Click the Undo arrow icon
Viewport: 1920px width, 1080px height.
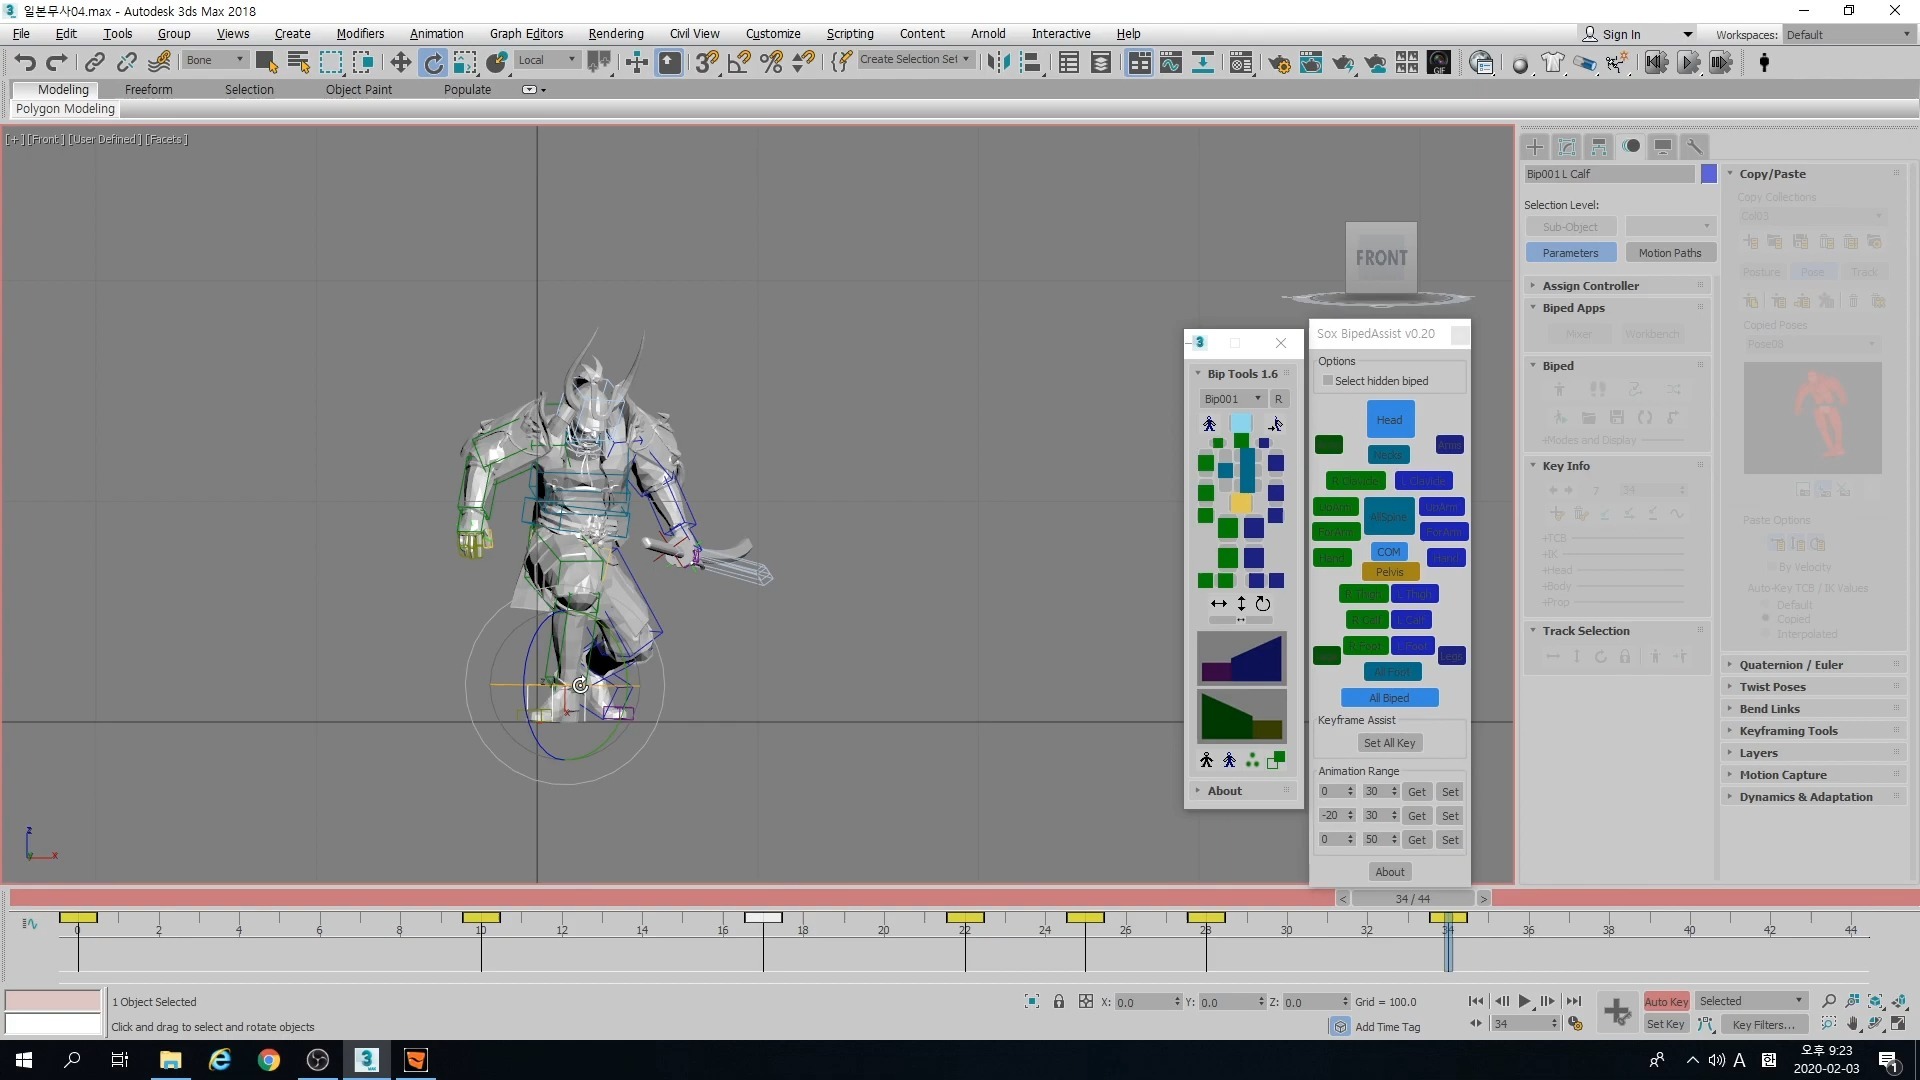coord(25,61)
